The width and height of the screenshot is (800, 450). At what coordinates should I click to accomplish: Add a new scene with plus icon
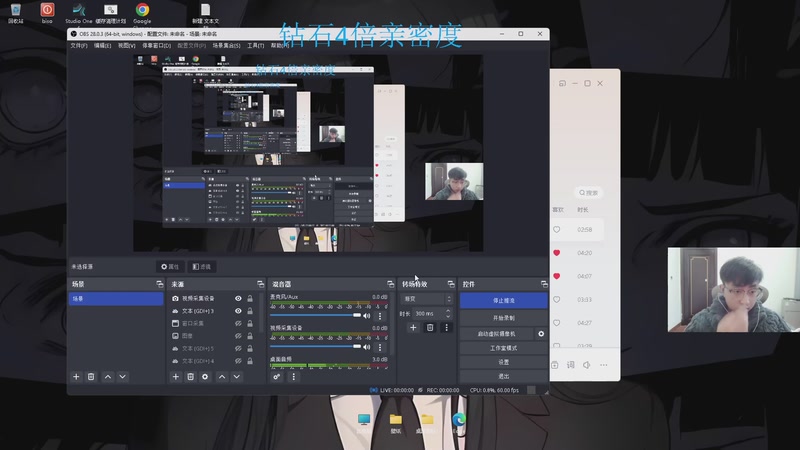(x=76, y=377)
